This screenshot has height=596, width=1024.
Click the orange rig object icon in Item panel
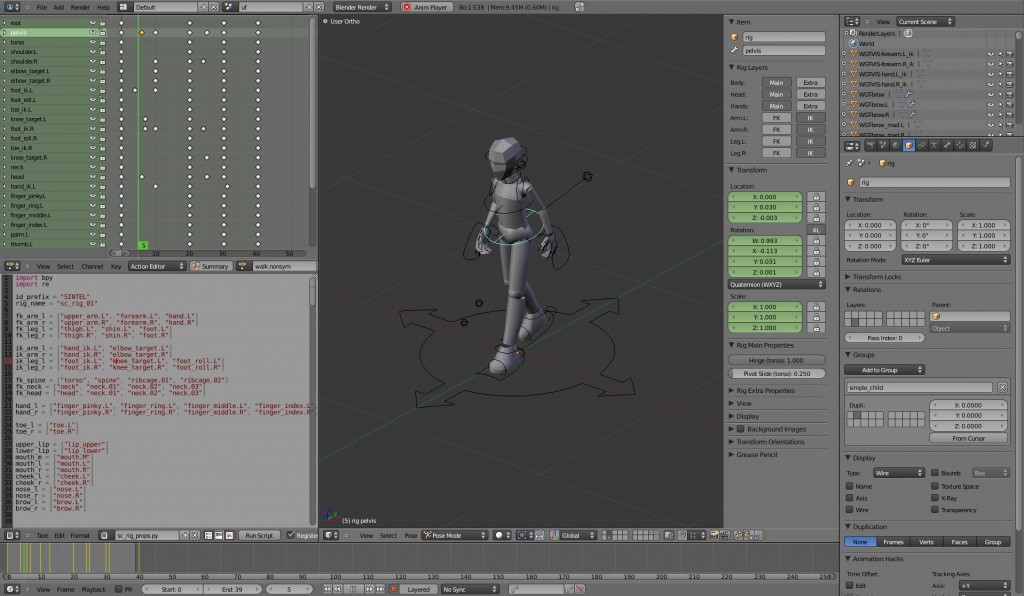click(735, 36)
